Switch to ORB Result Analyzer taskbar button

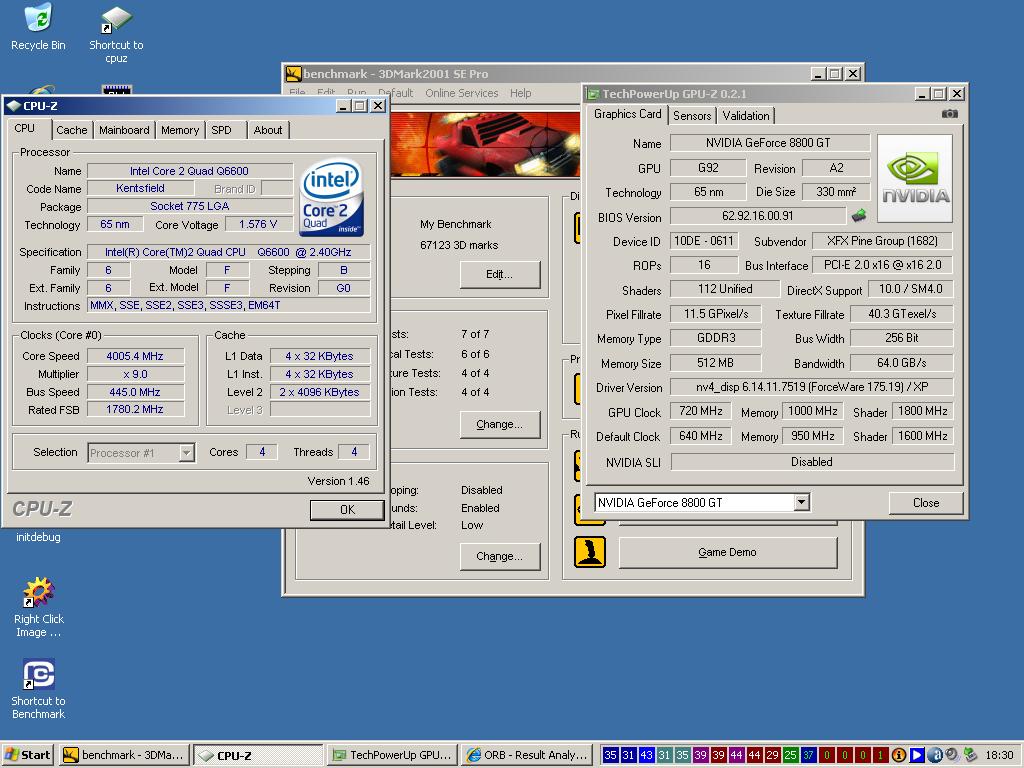click(x=526, y=755)
